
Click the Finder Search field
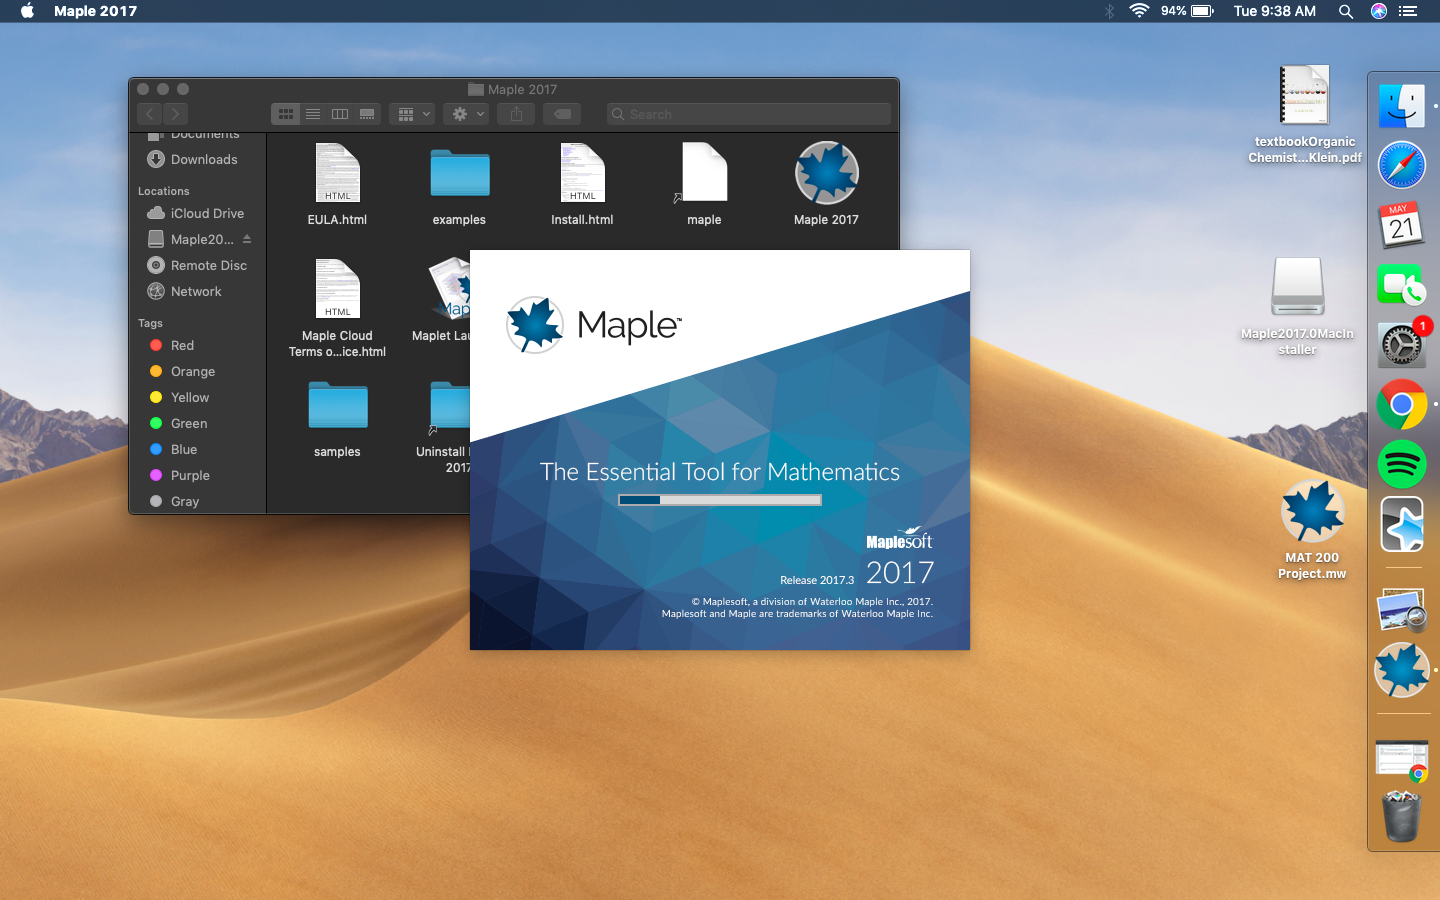tap(749, 114)
